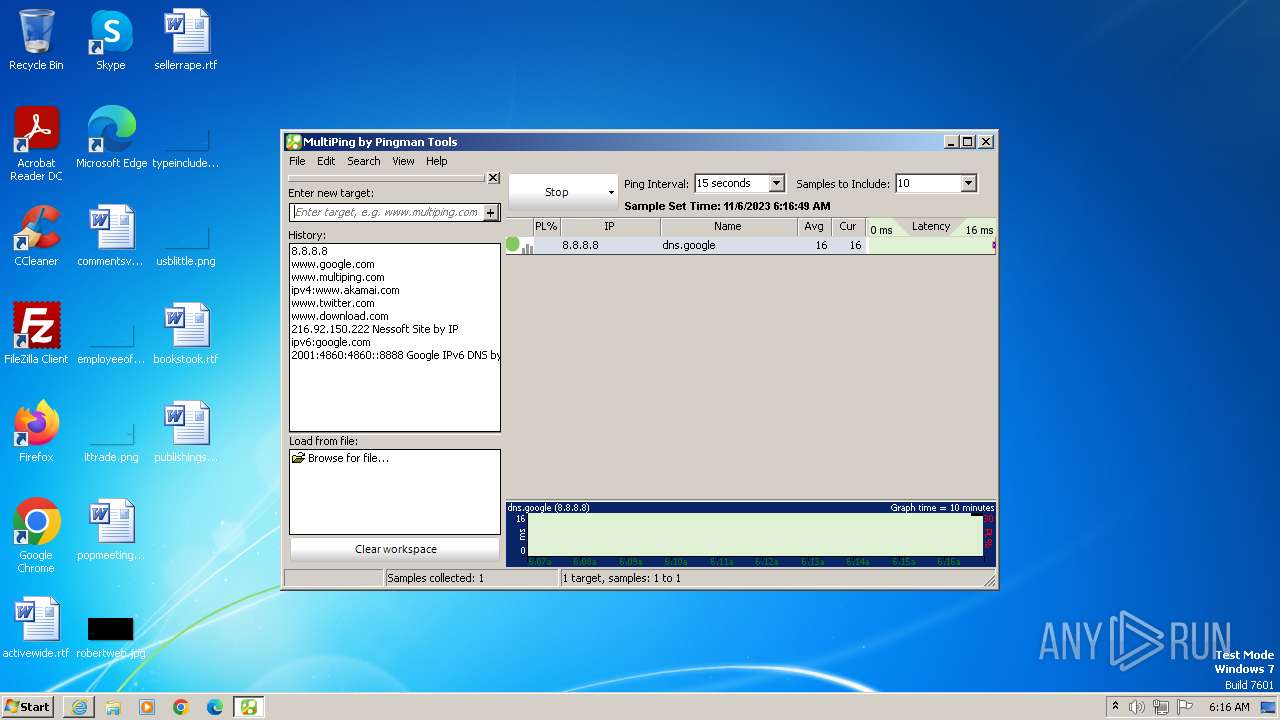Open the File menu
Screen dimensions: 1280x720
click(297, 161)
